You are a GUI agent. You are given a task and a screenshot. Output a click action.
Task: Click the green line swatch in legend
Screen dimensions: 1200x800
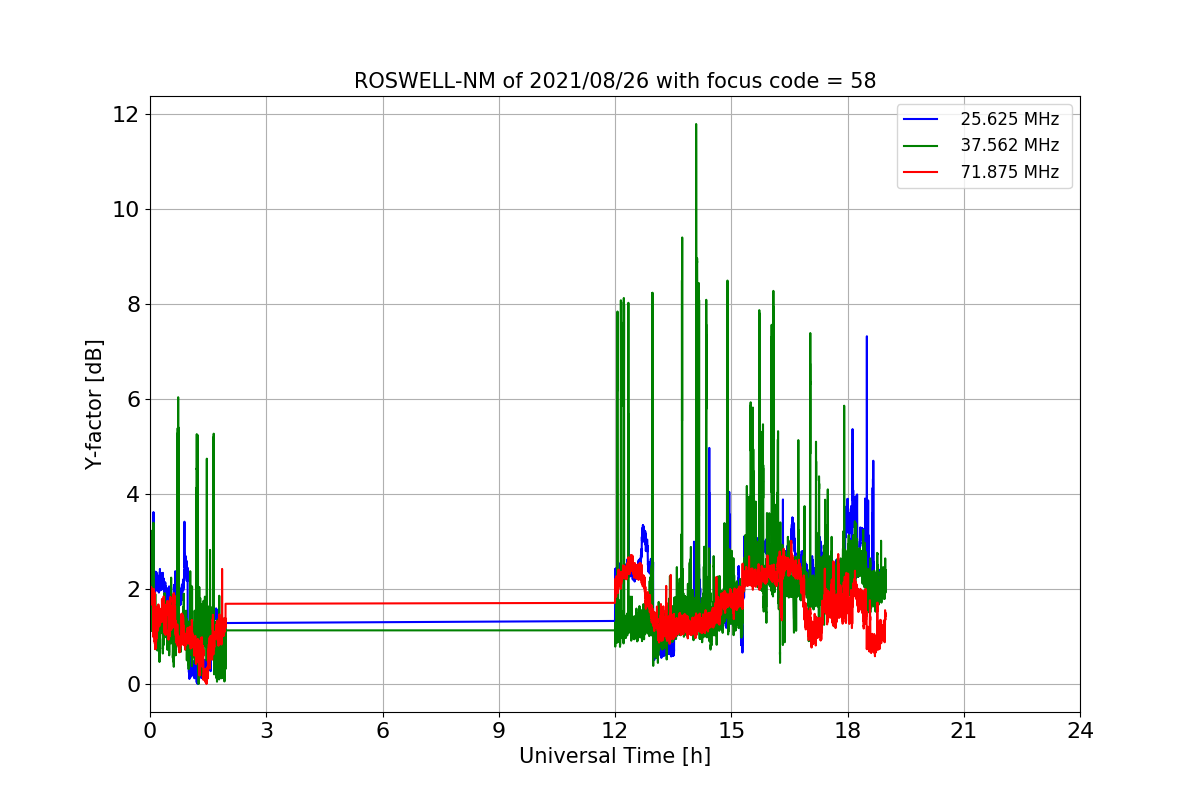922,146
